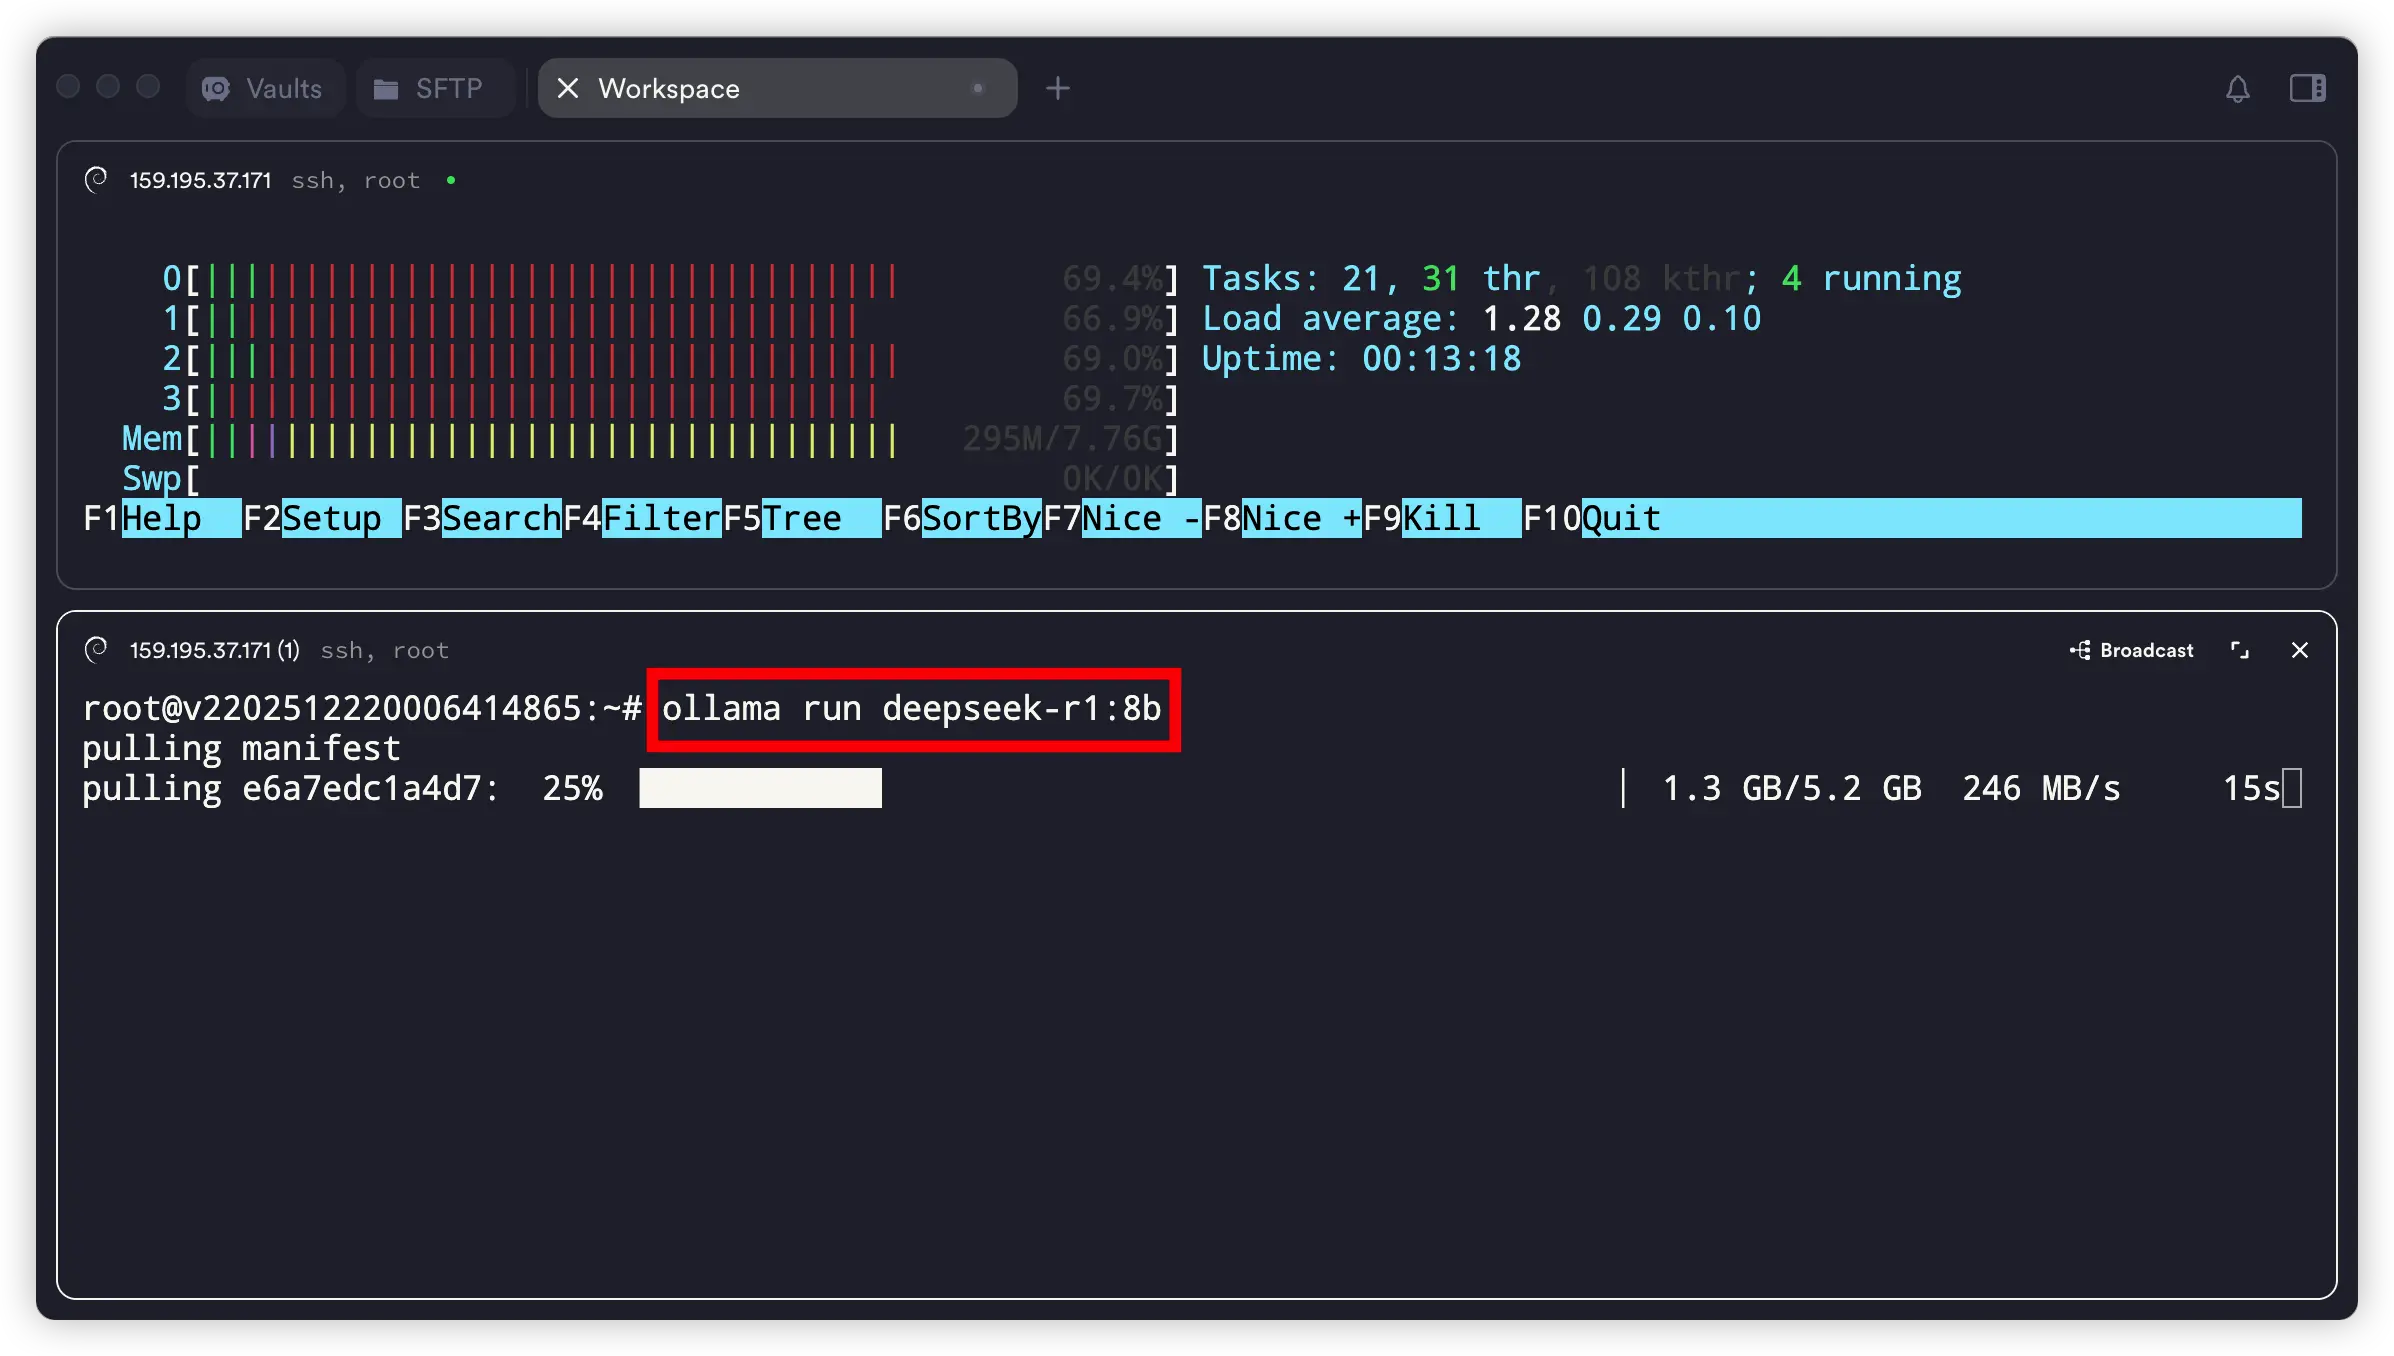
Task: Click Broadcast icon in lower pane
Action: coord(2080,651)
